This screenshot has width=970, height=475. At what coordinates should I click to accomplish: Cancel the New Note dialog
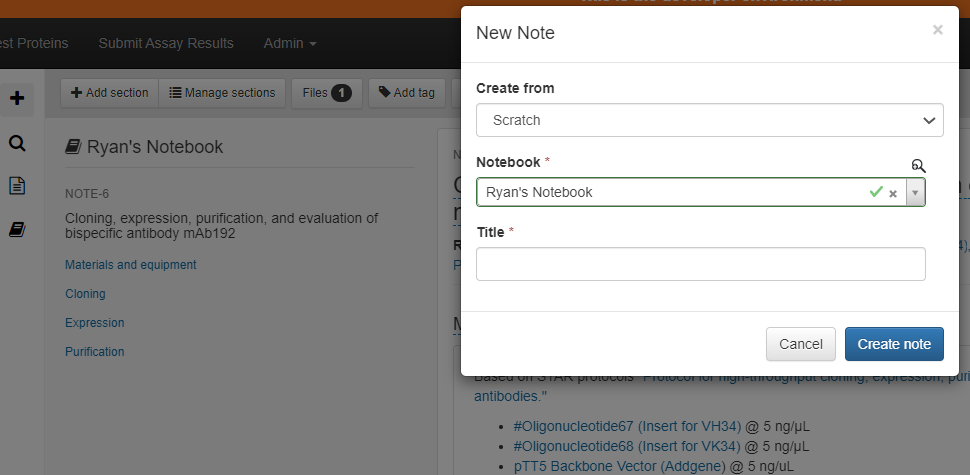click(800, 344)
